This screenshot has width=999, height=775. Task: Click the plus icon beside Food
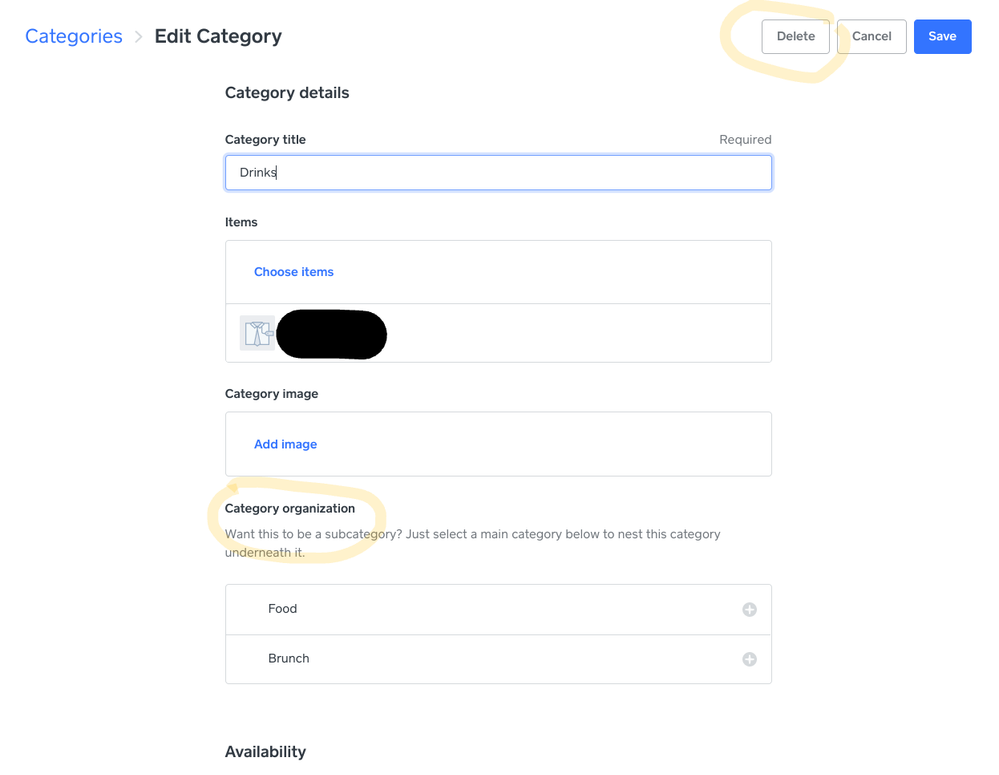pyautogui.click(x=749, y=610)
